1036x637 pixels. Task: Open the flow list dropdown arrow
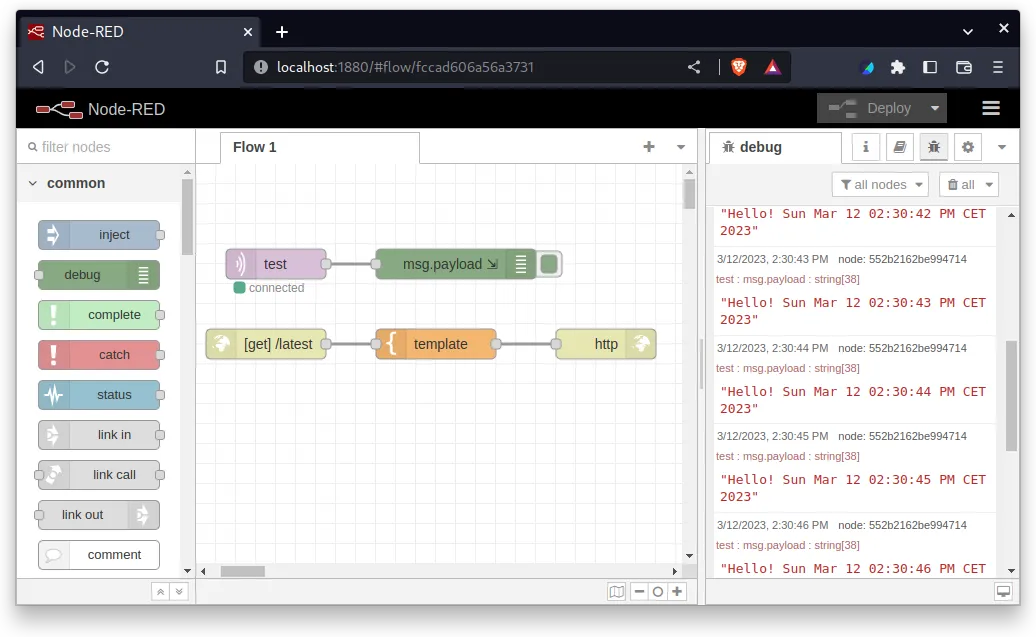681,147
